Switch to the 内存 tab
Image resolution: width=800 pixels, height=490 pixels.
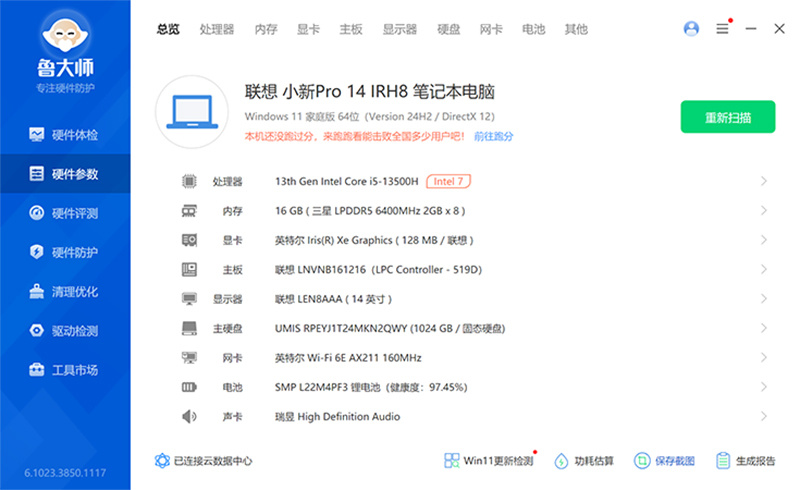pos(266,29)
